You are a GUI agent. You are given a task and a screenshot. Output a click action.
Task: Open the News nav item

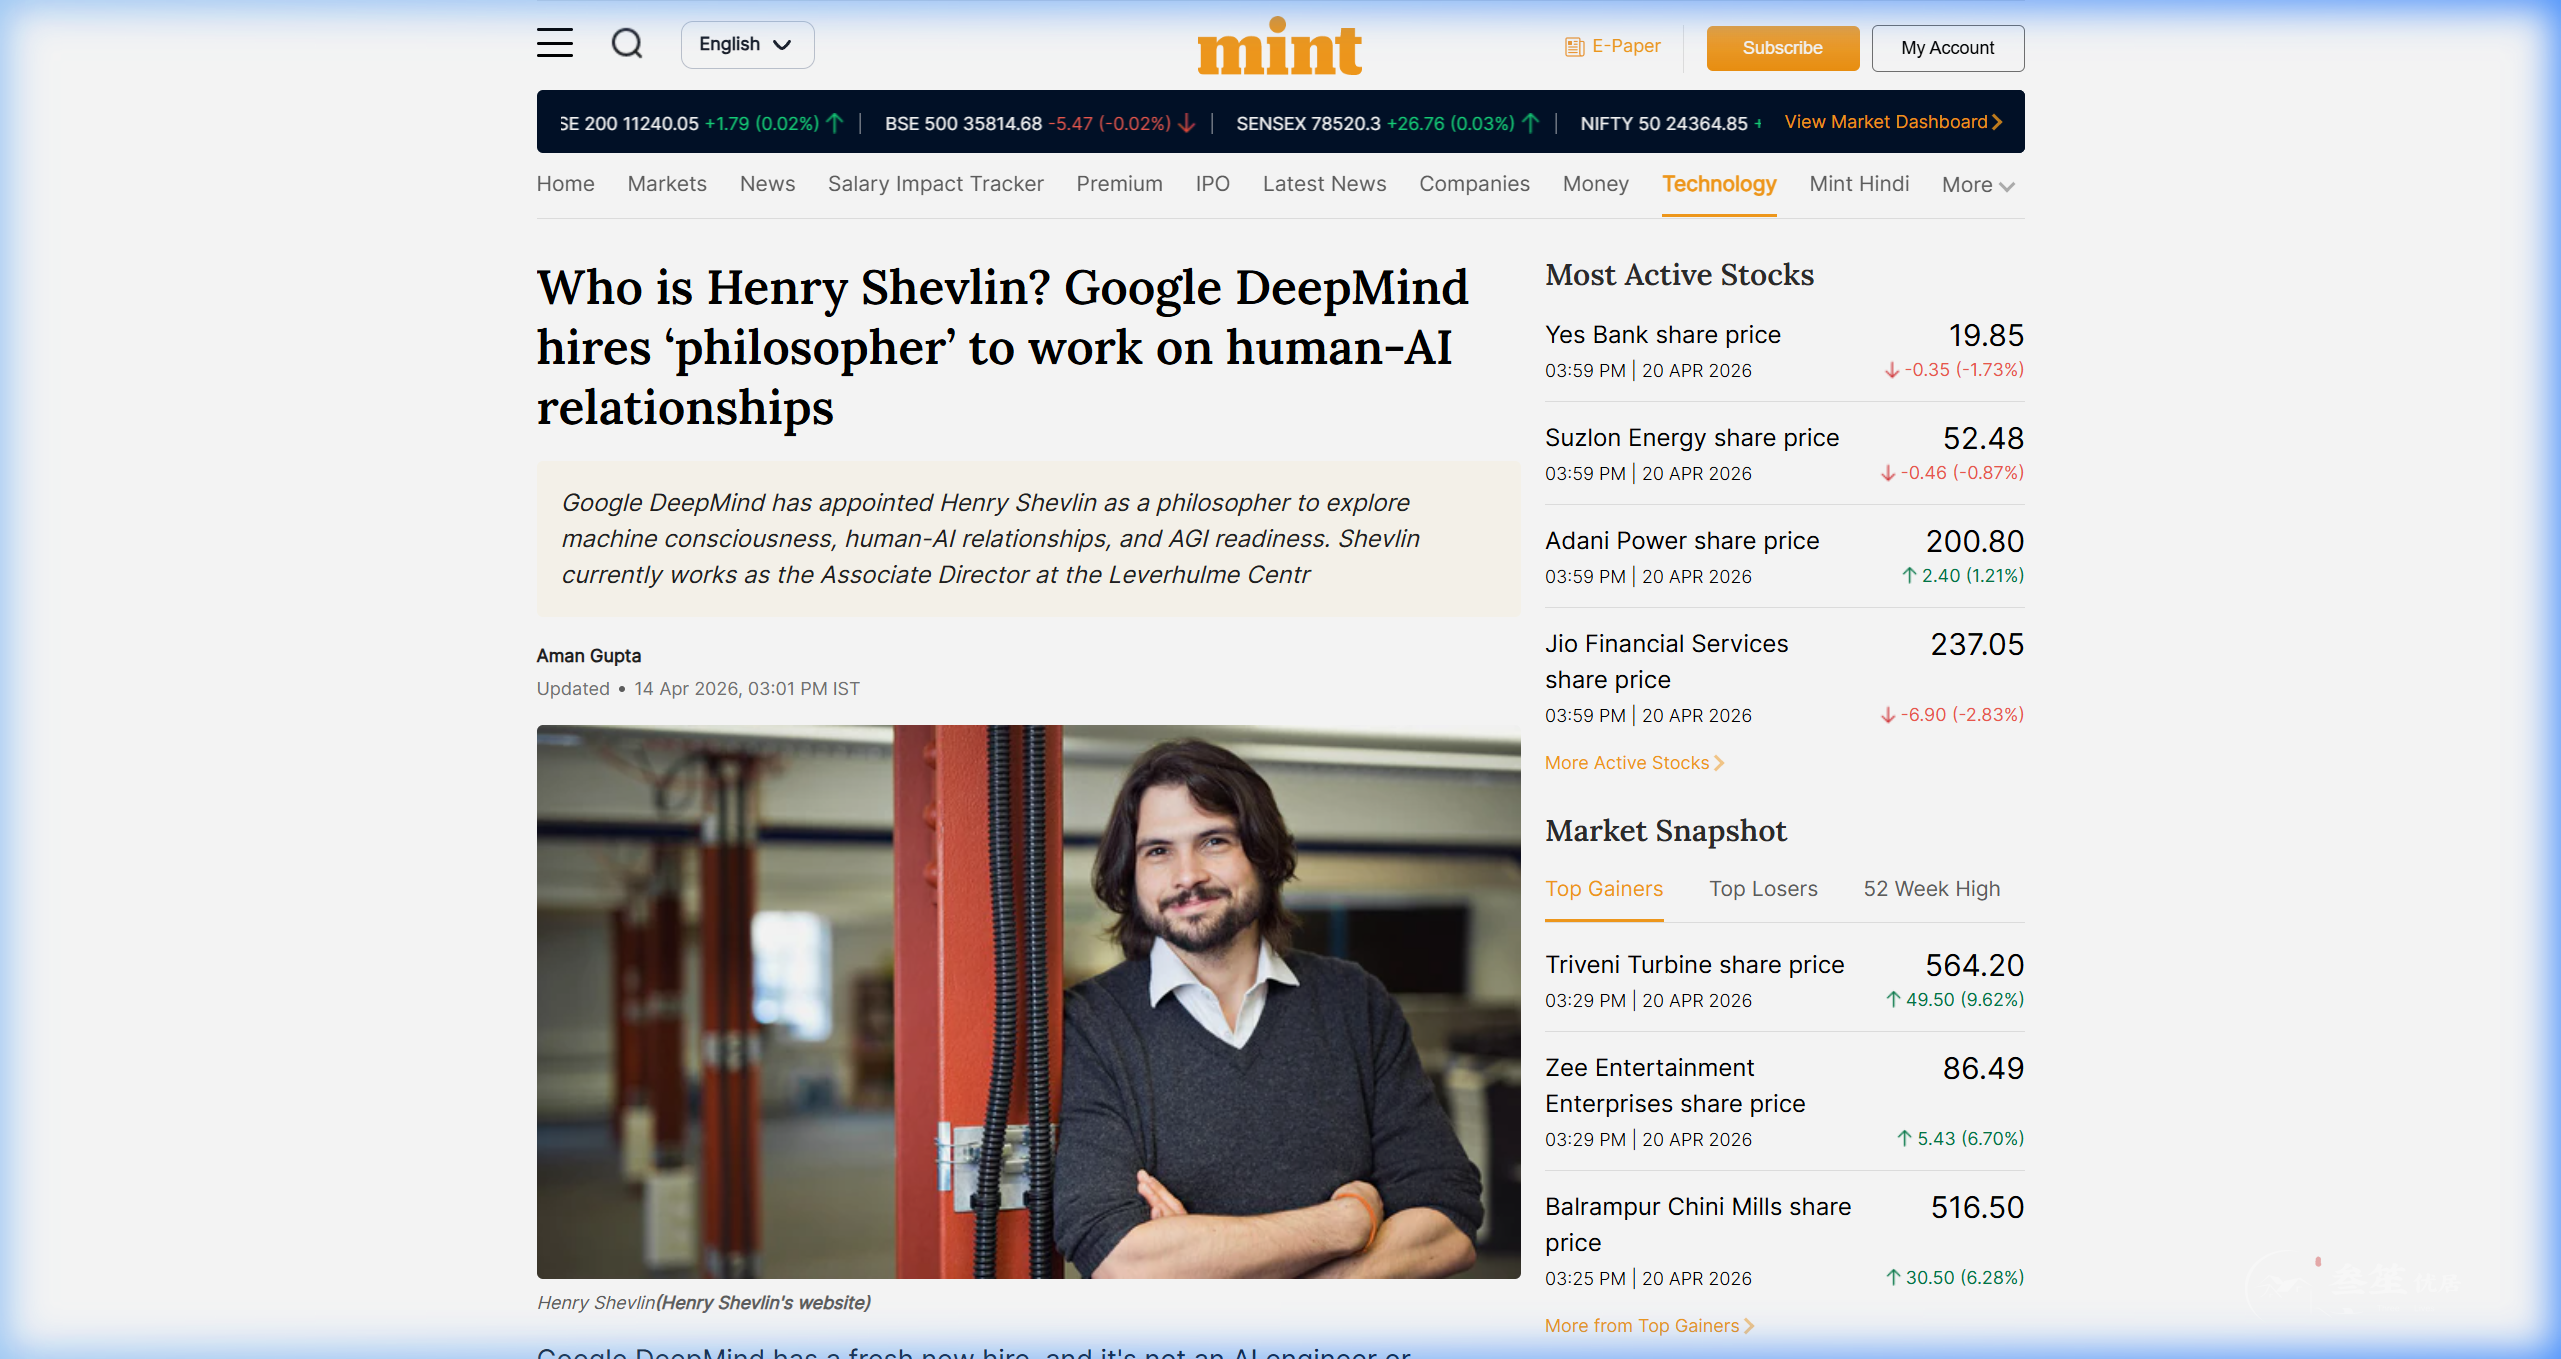767,184
